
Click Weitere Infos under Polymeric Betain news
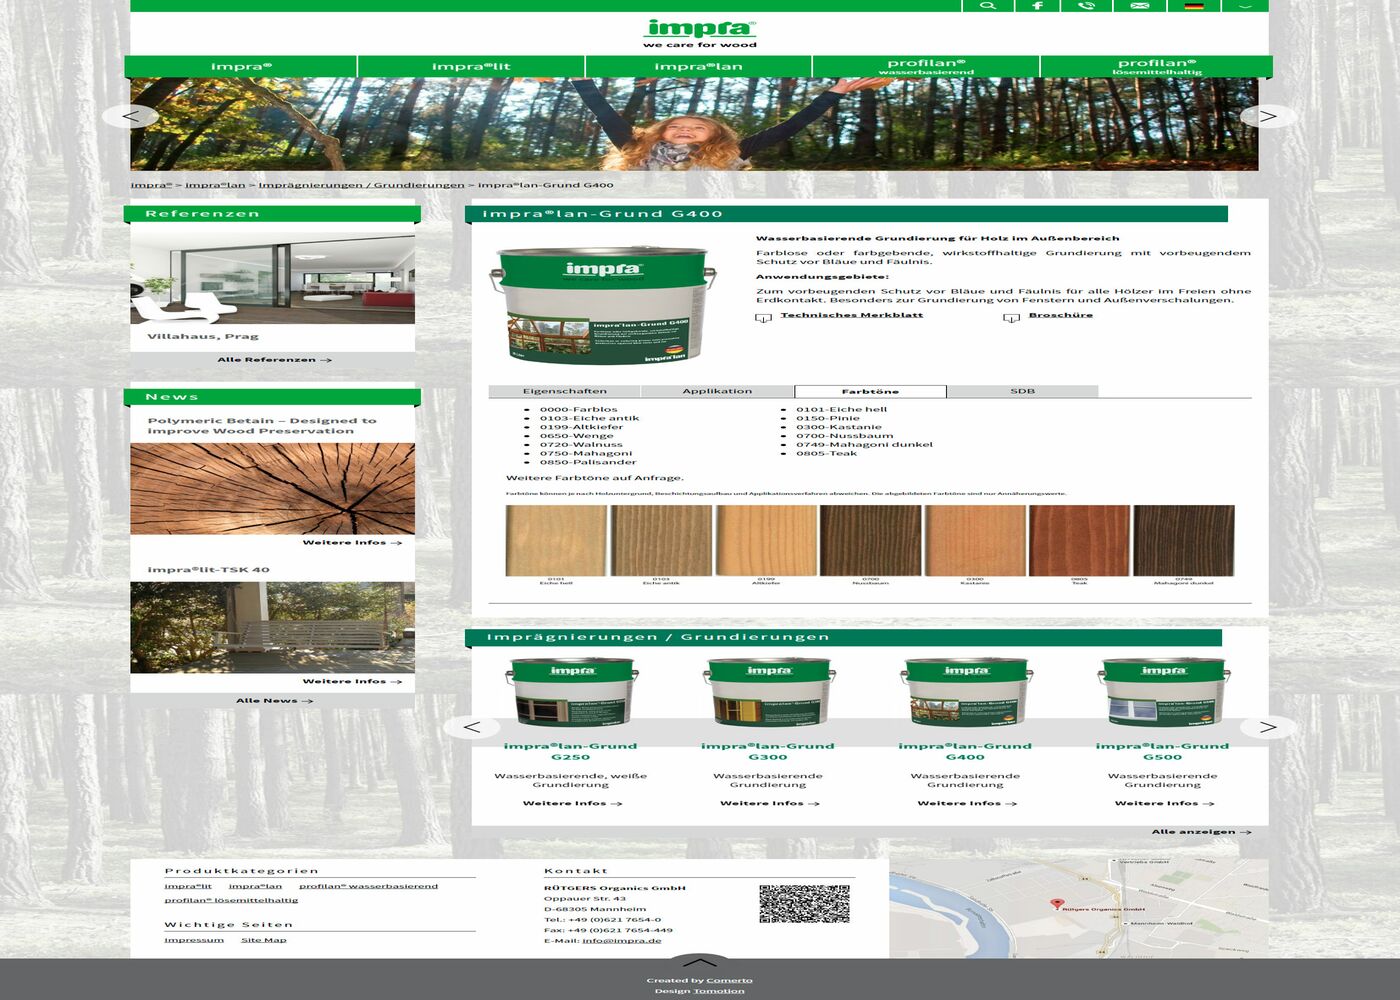click(x=352, y=543)
